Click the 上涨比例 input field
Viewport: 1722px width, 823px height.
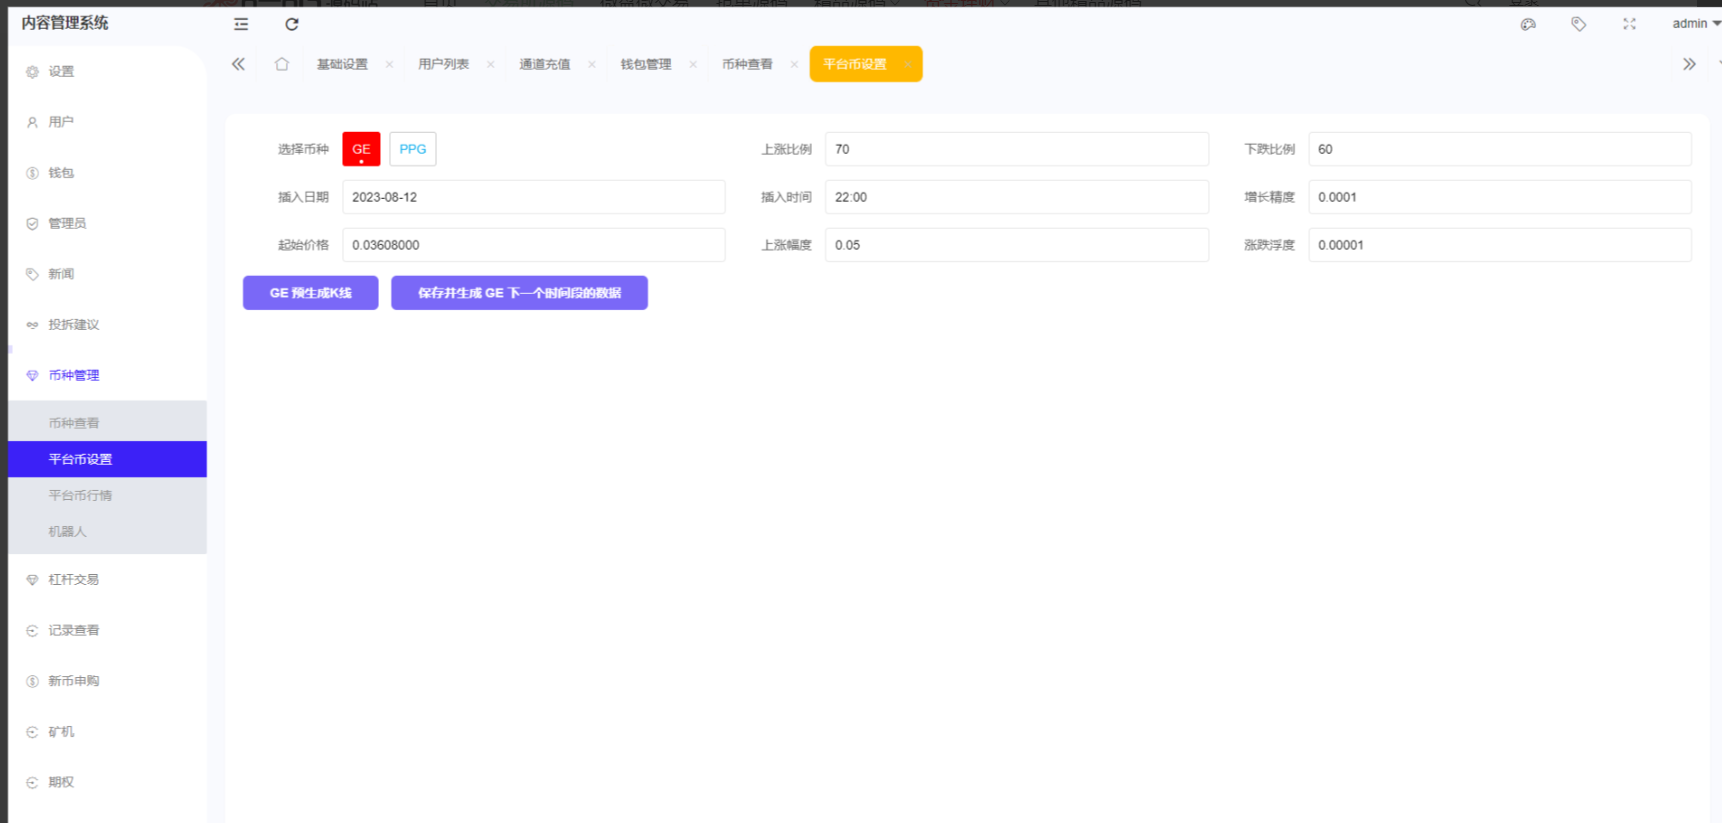pyautogui.click(x=1017, y=149)
